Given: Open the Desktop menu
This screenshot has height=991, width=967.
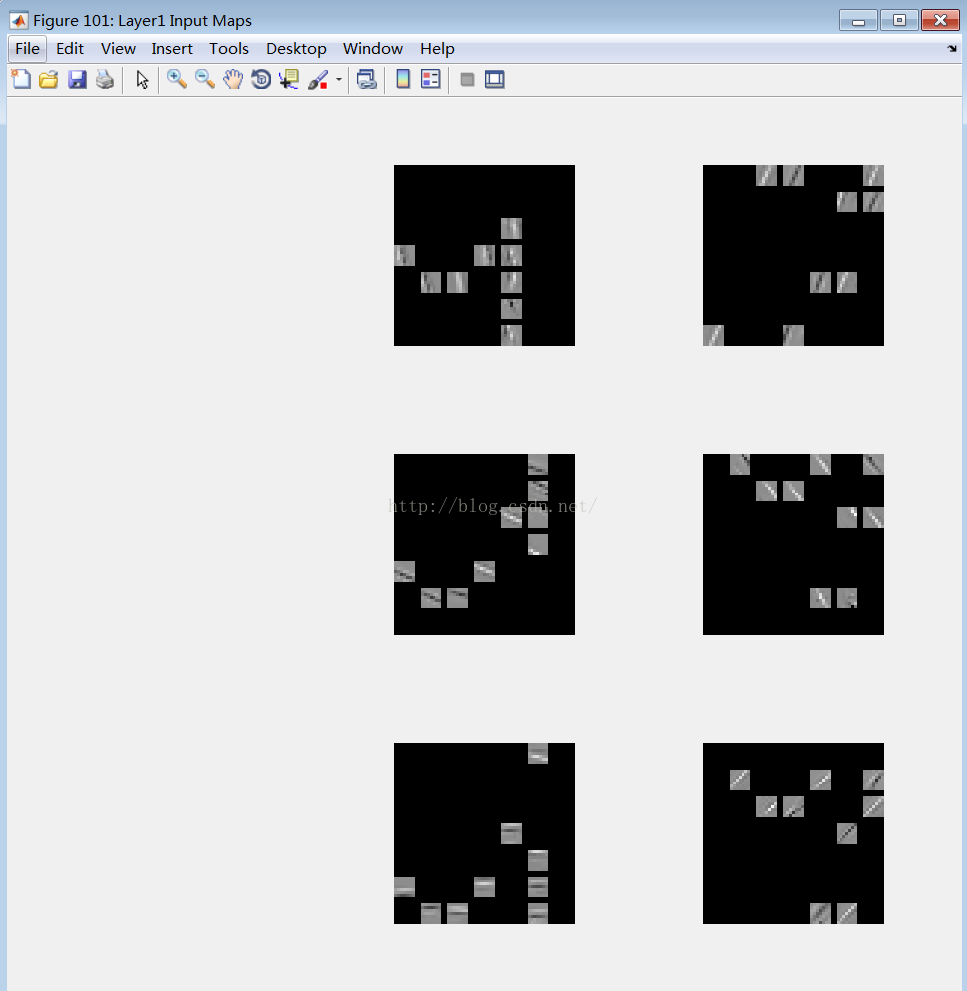Looking at the screenshot, I should tap(296, 49).
